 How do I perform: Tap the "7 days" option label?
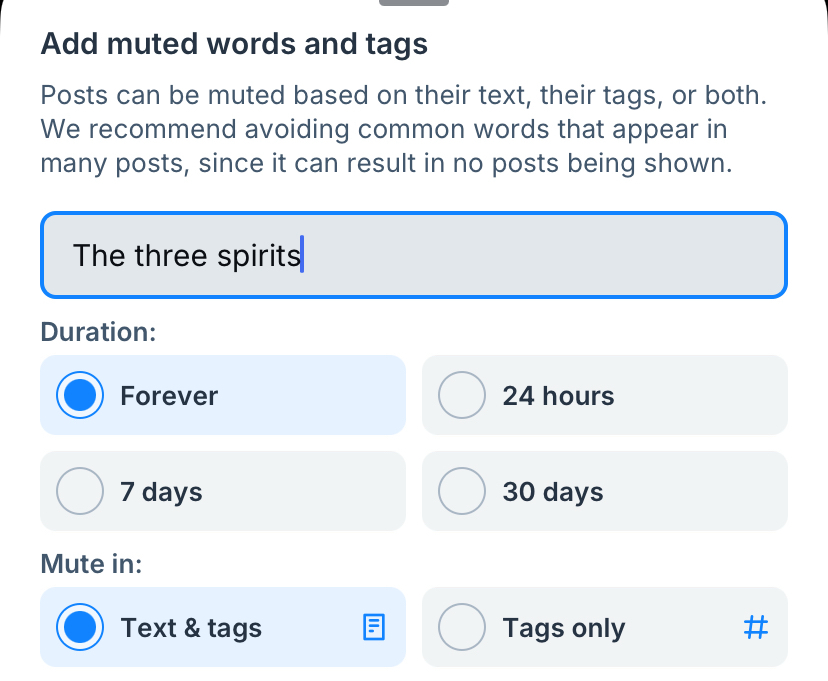coord(161,492)
